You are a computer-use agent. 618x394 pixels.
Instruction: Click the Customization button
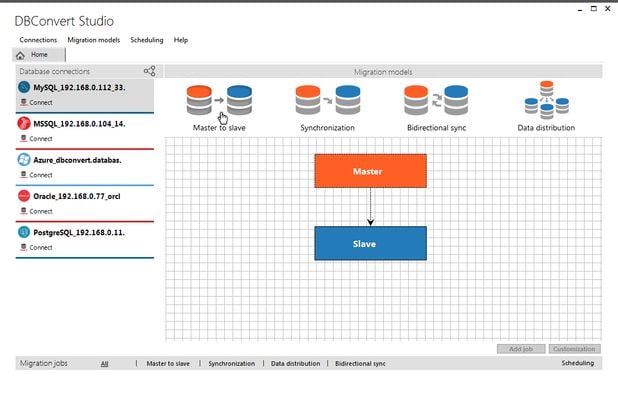pyautogui.click(x=575, y=349)
